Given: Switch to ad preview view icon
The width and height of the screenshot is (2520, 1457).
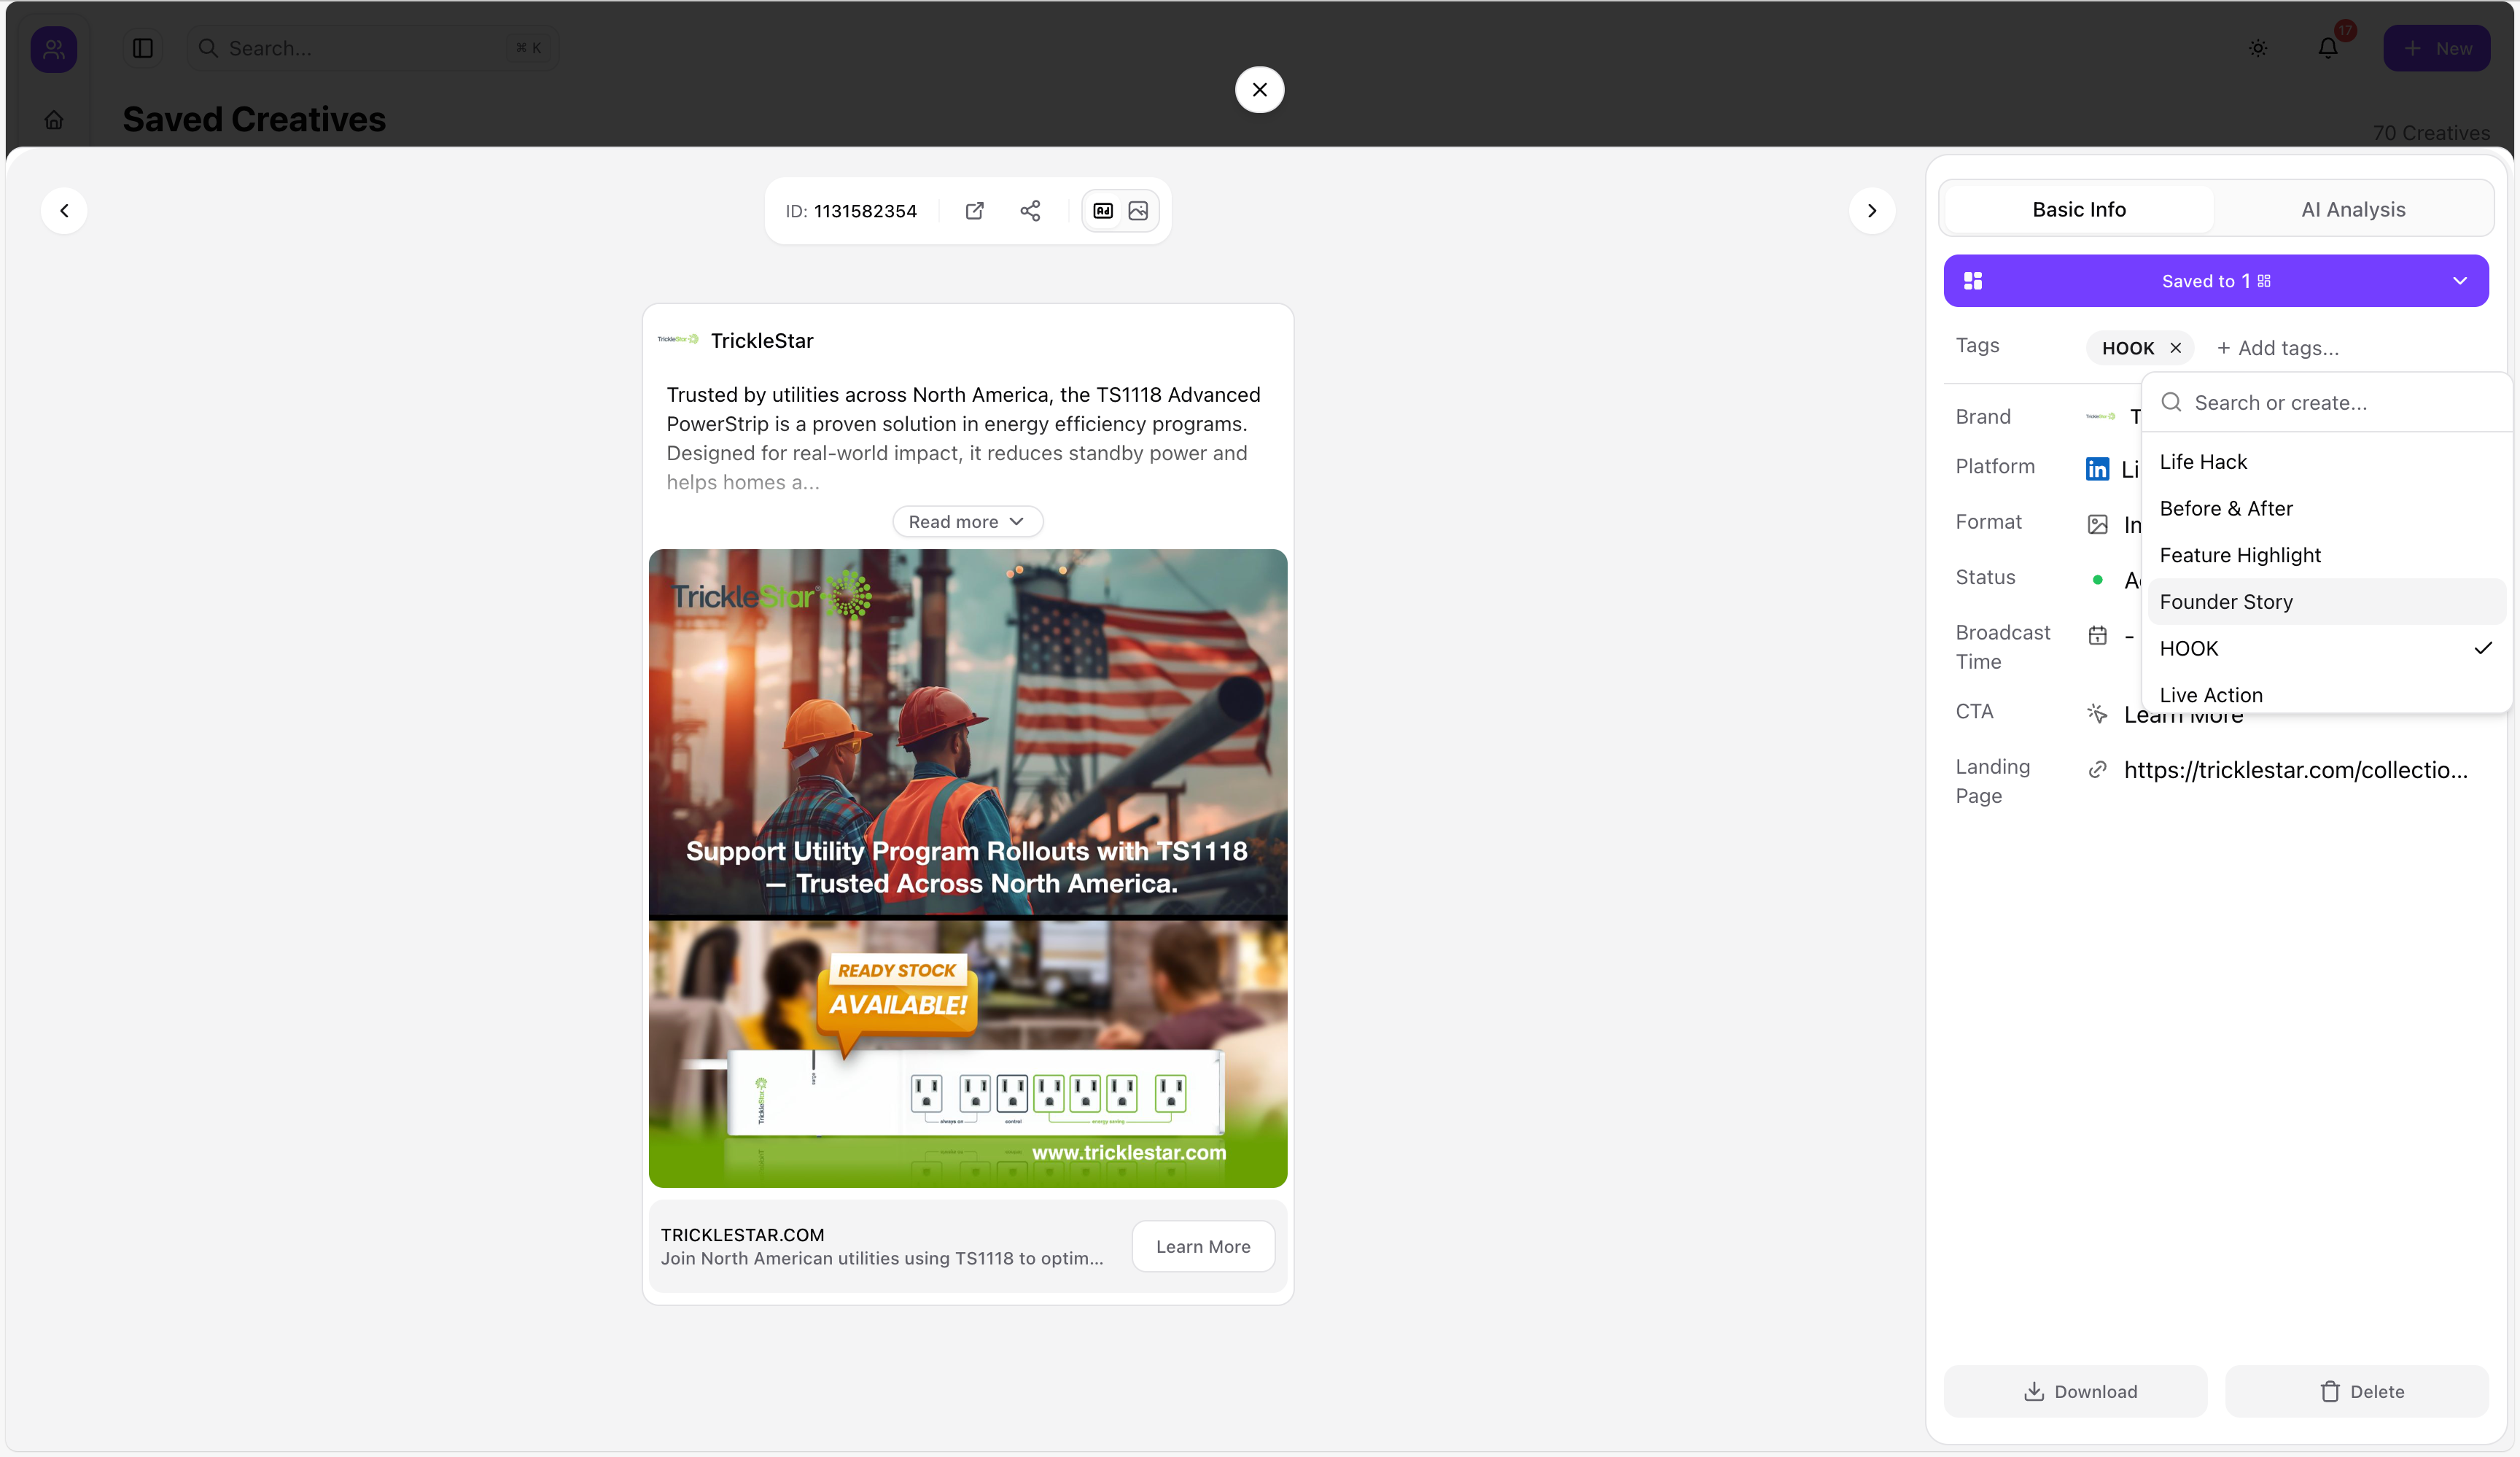Looking at the screenshot, I should click(1103, 211).
